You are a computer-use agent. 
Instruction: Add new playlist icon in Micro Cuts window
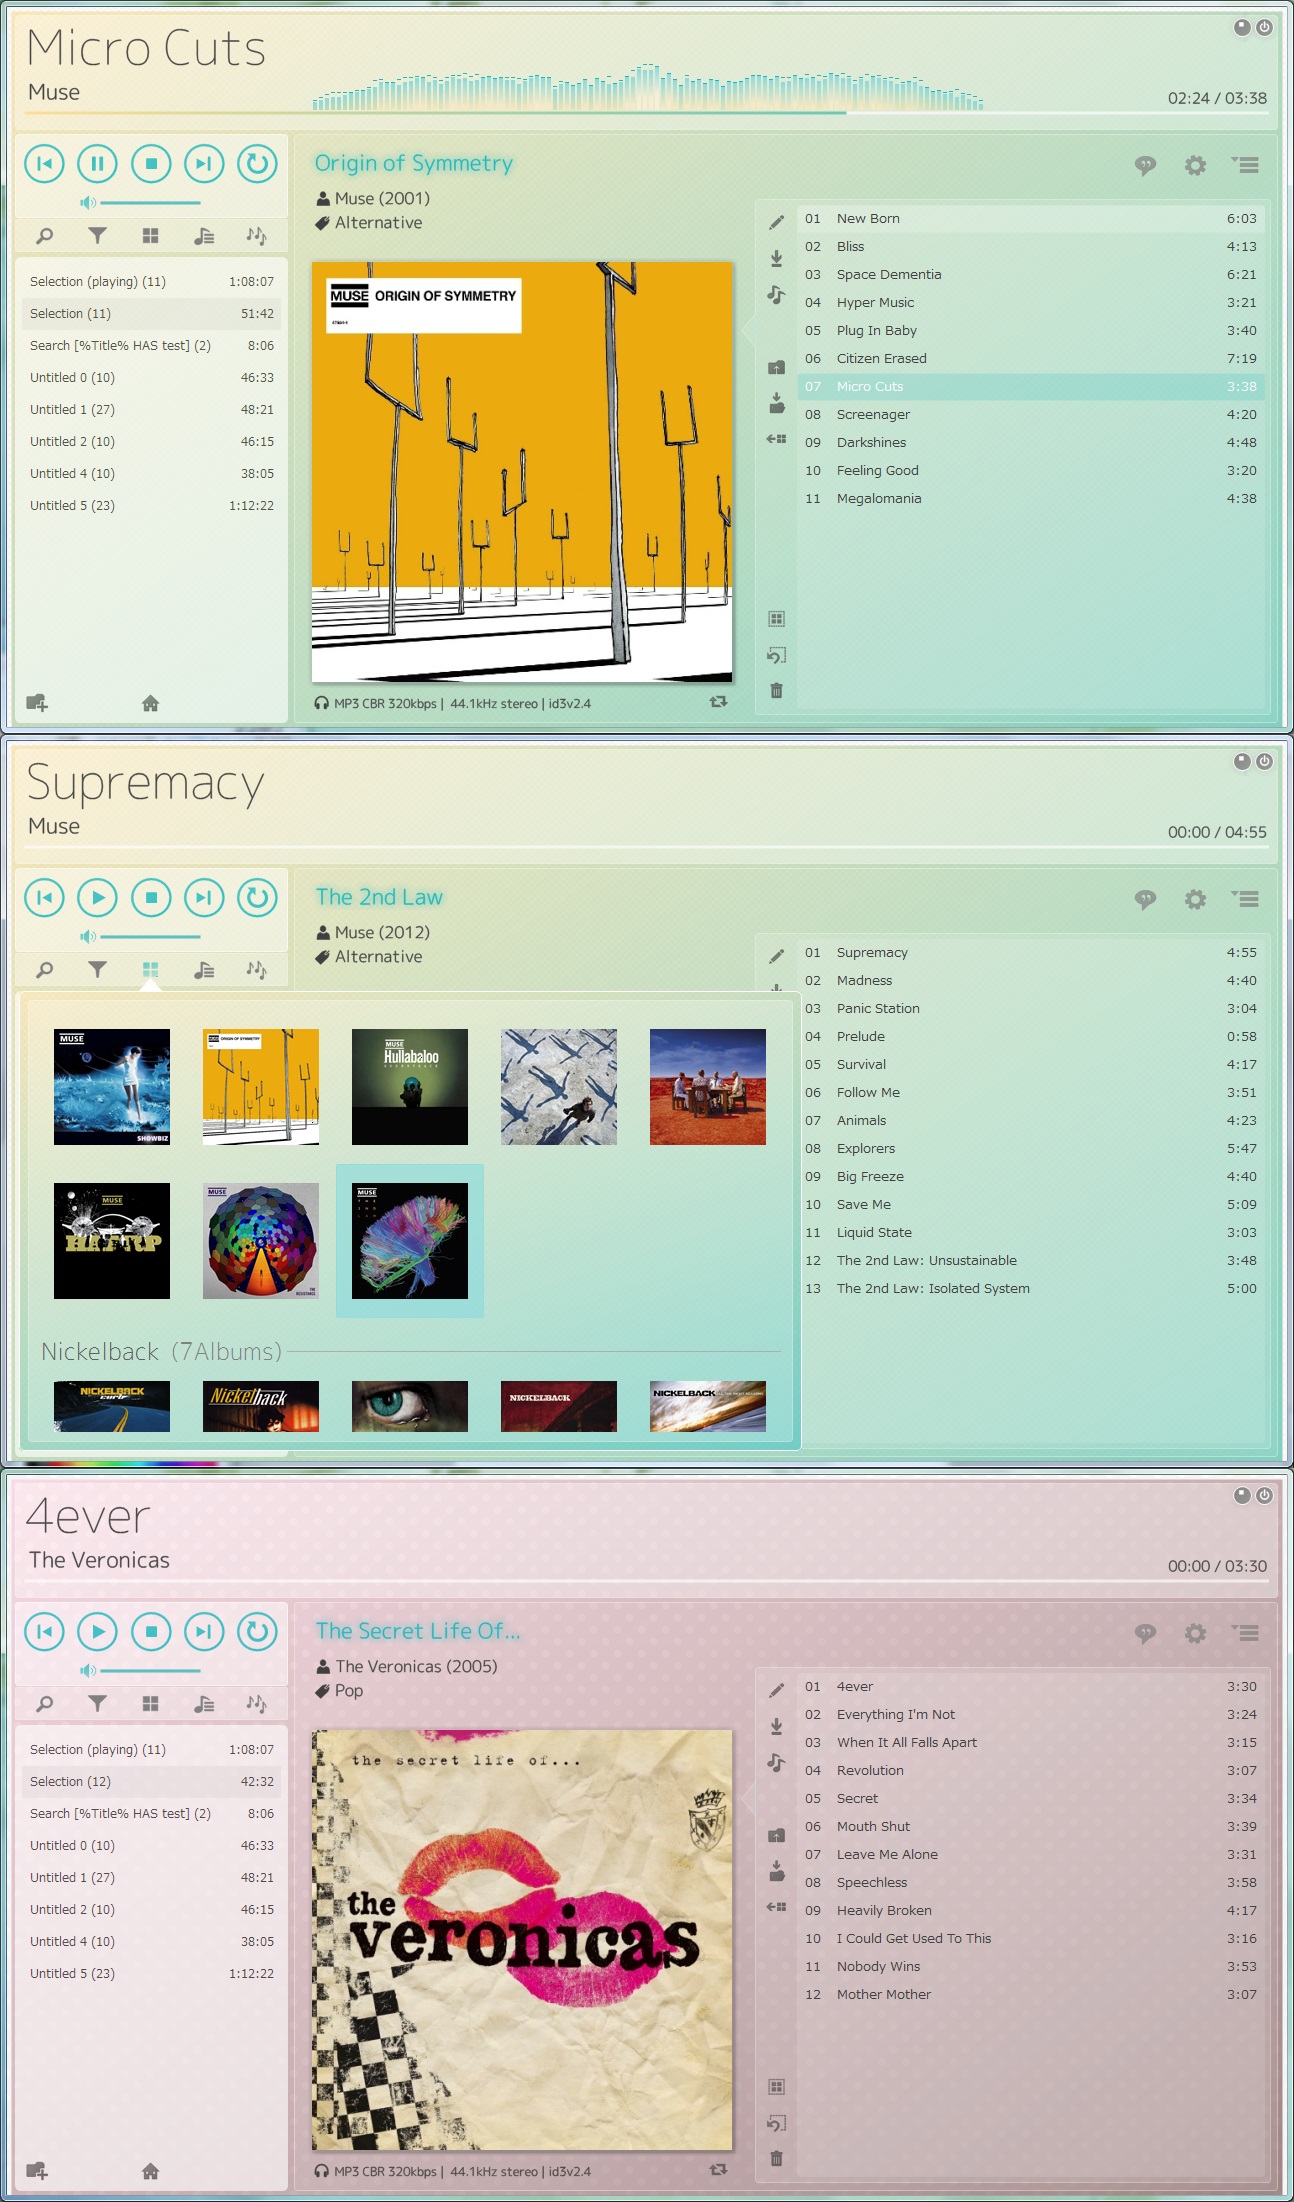click(x=37, y=703)
